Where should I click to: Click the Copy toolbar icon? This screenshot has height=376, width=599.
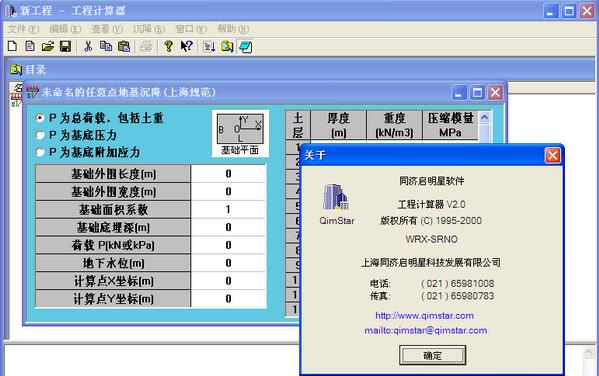(x=106, y=46)
